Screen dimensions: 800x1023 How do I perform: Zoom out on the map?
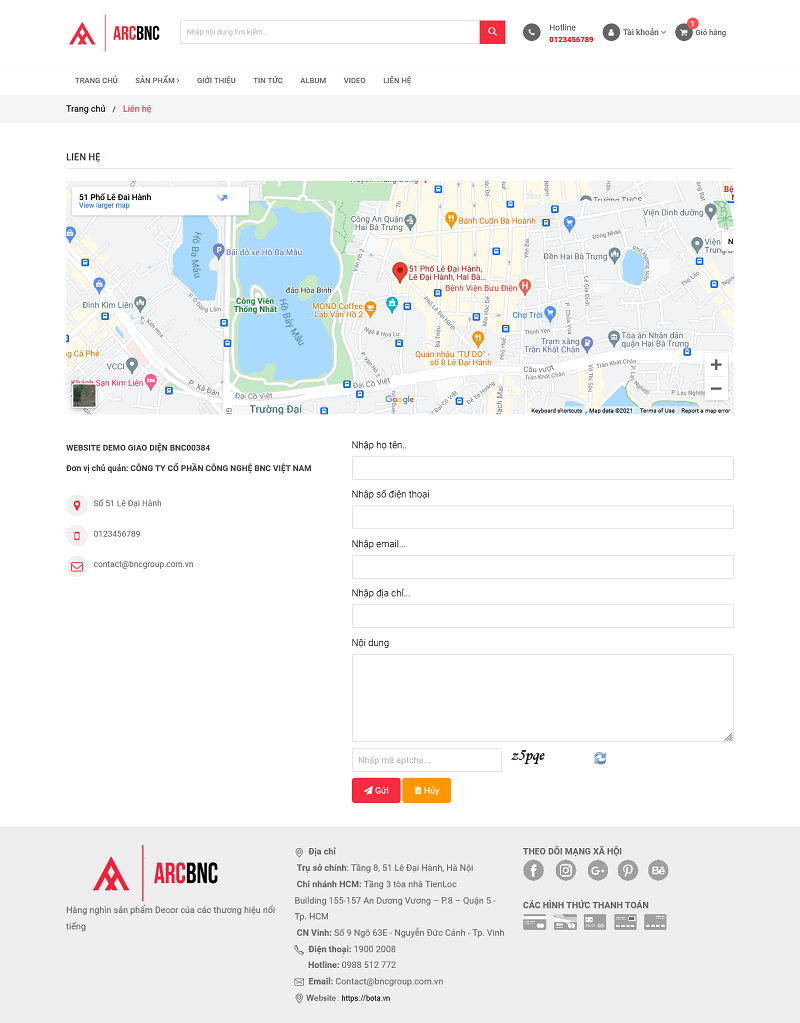[x=716, y=389]
